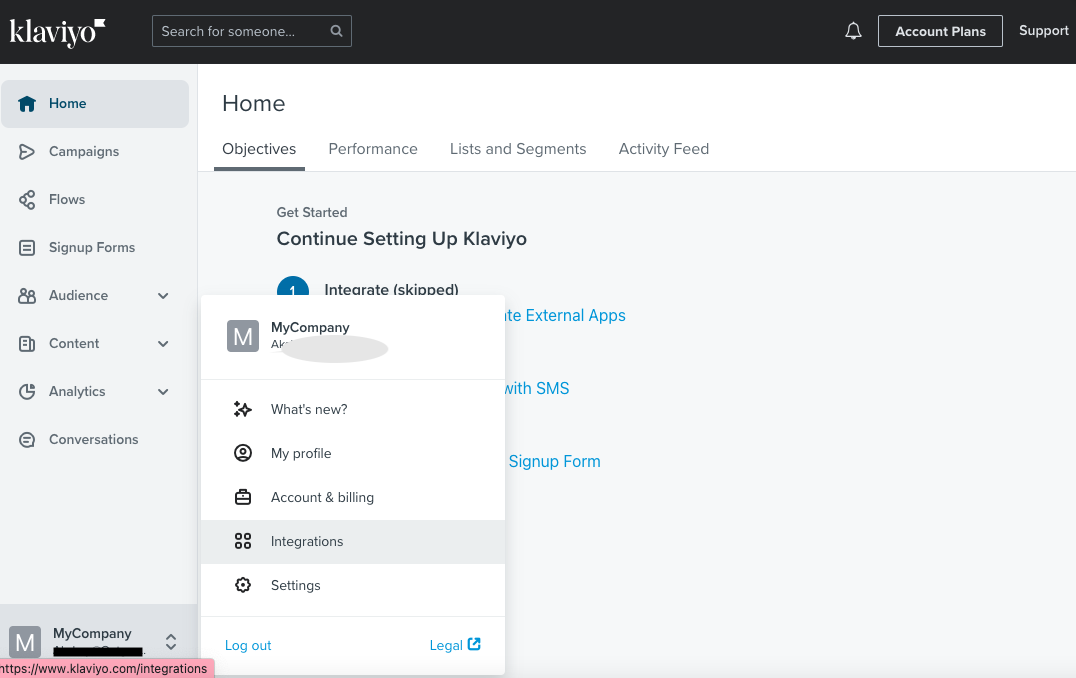Click the Settings gear icon
Screen dimensions: 1076x678
click(243, 585)
